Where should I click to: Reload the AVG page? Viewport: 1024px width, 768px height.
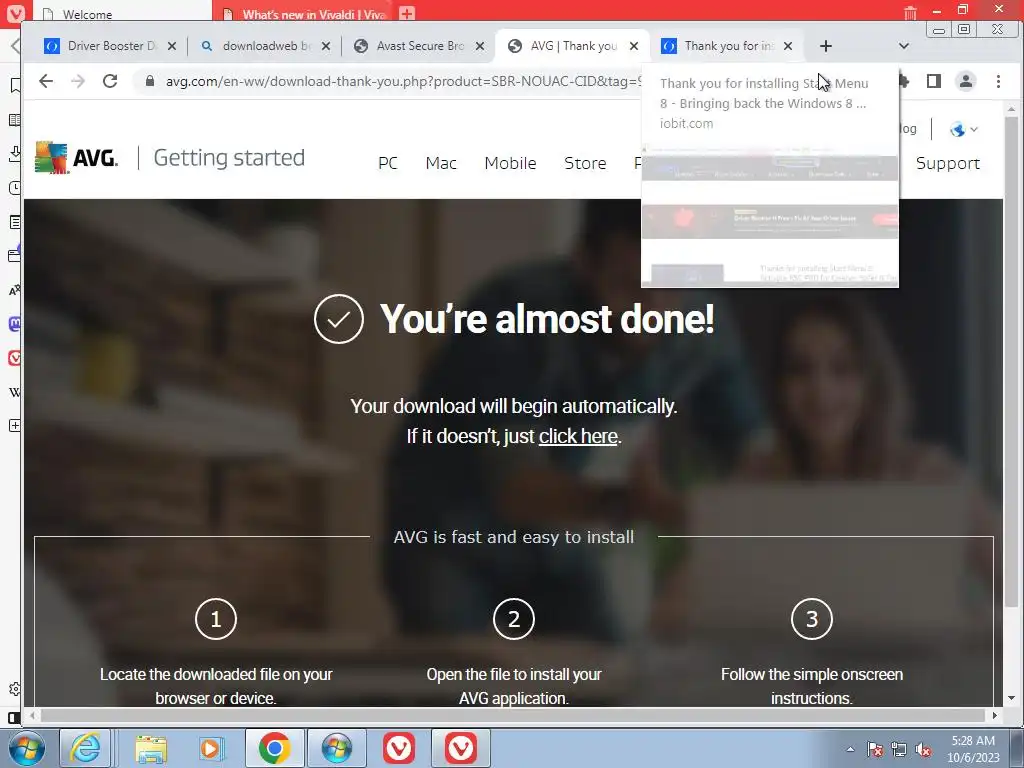pyautogui.click(x=110, y=81)
